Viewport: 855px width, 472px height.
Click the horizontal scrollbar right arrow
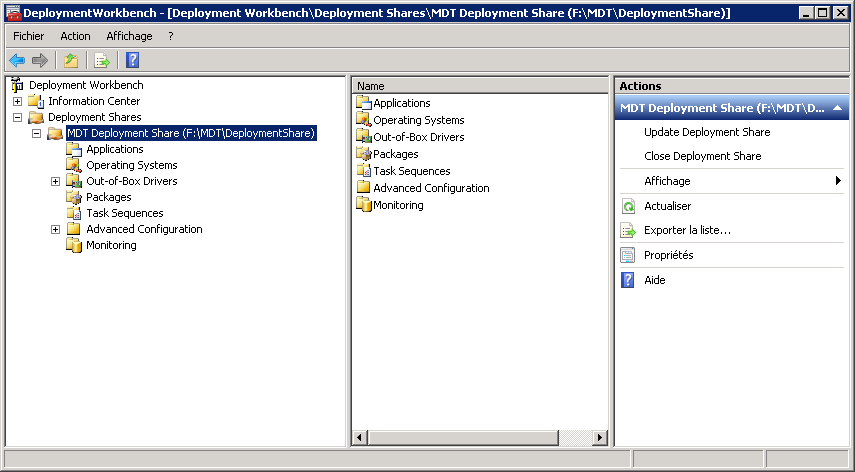600,438
